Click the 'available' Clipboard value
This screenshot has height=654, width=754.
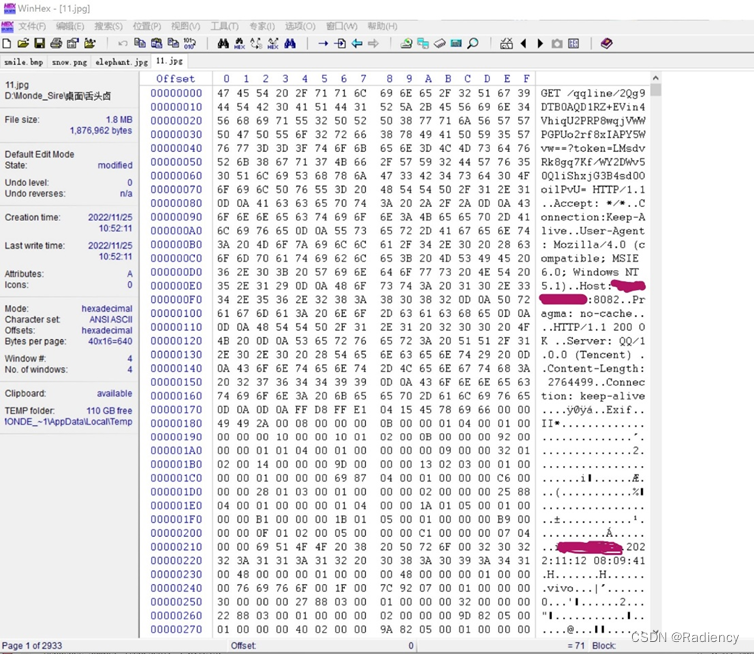pyautogui.click(x=114, y=393)
